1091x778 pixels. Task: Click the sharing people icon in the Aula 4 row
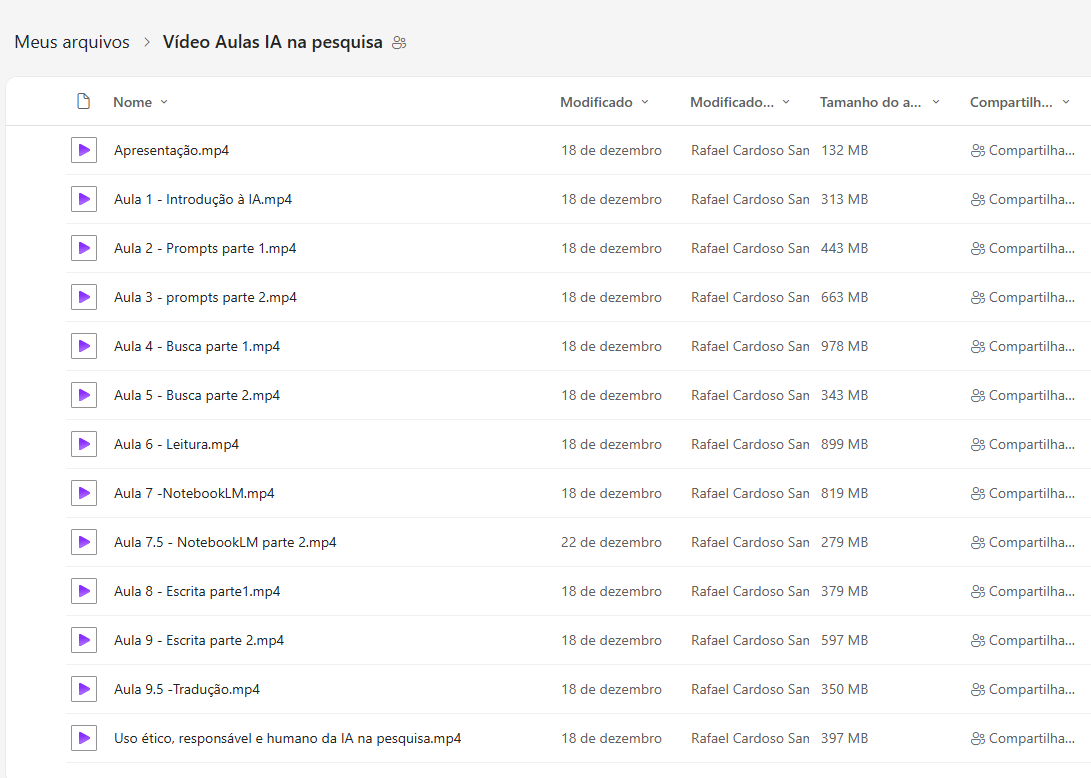point(978,347)
